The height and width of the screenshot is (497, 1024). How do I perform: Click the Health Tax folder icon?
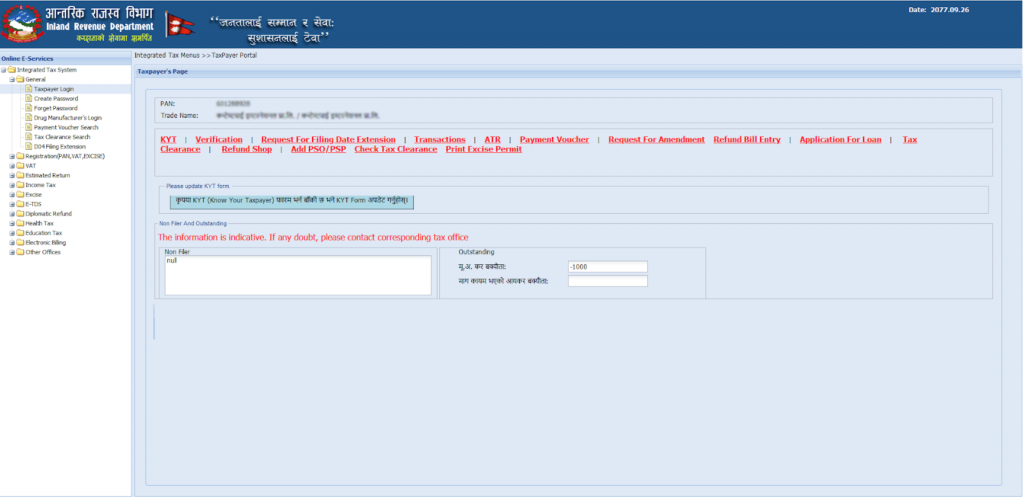tap(20, 223)
